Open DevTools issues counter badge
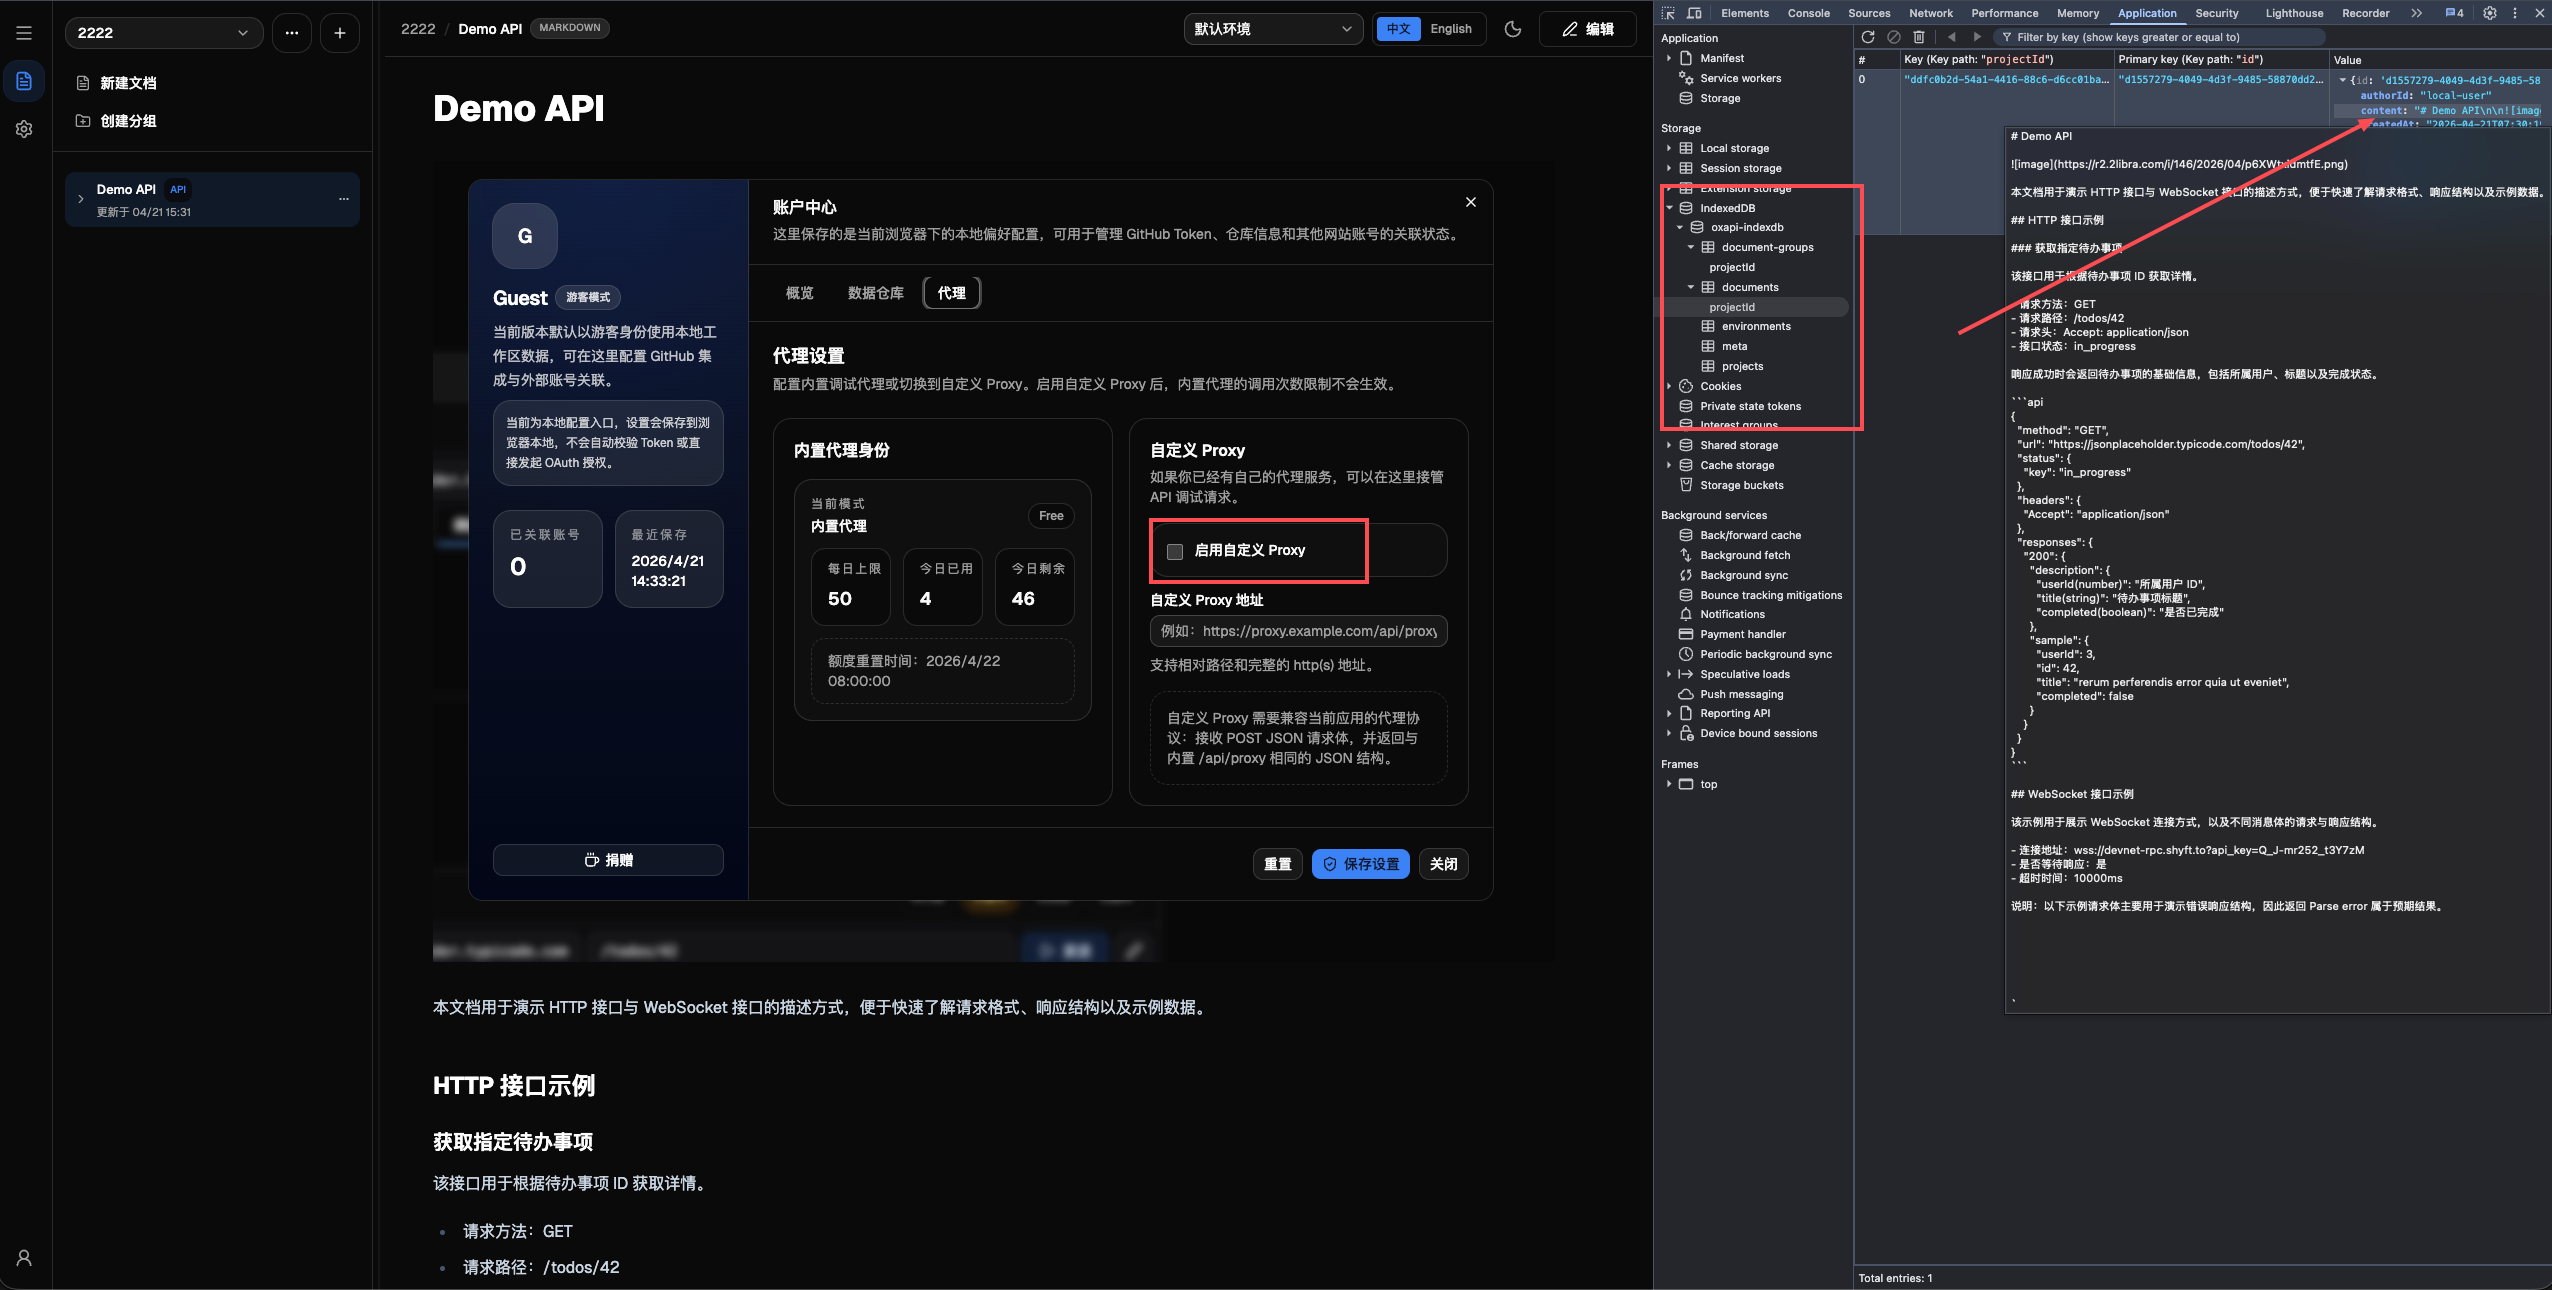Viewport: 2552px width, 1290px height. coord(2455,13)
